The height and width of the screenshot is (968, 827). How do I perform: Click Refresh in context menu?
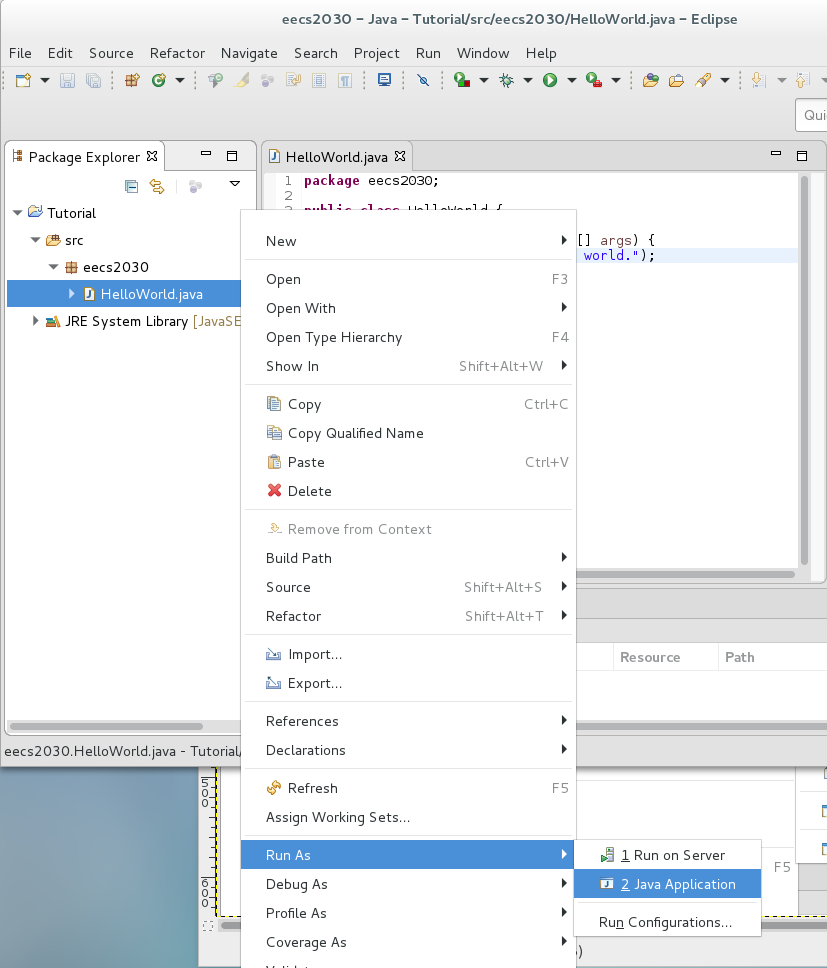(408, 788)
